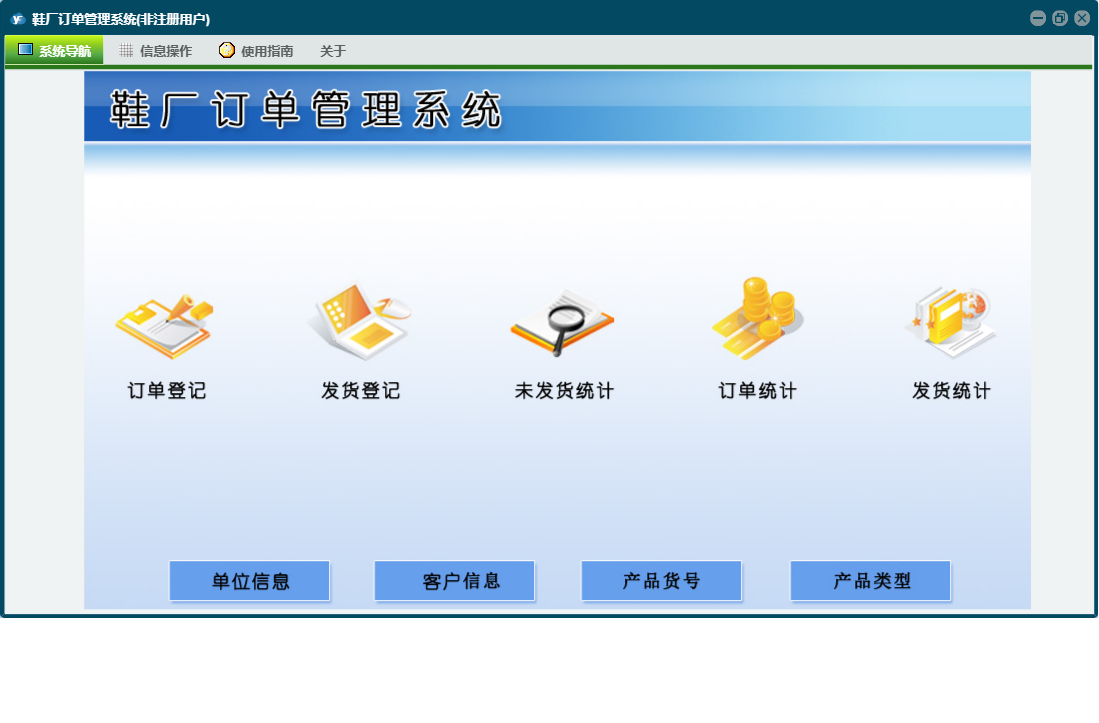
Task: Open the 关于 menu
Action: tap(333, 50)
